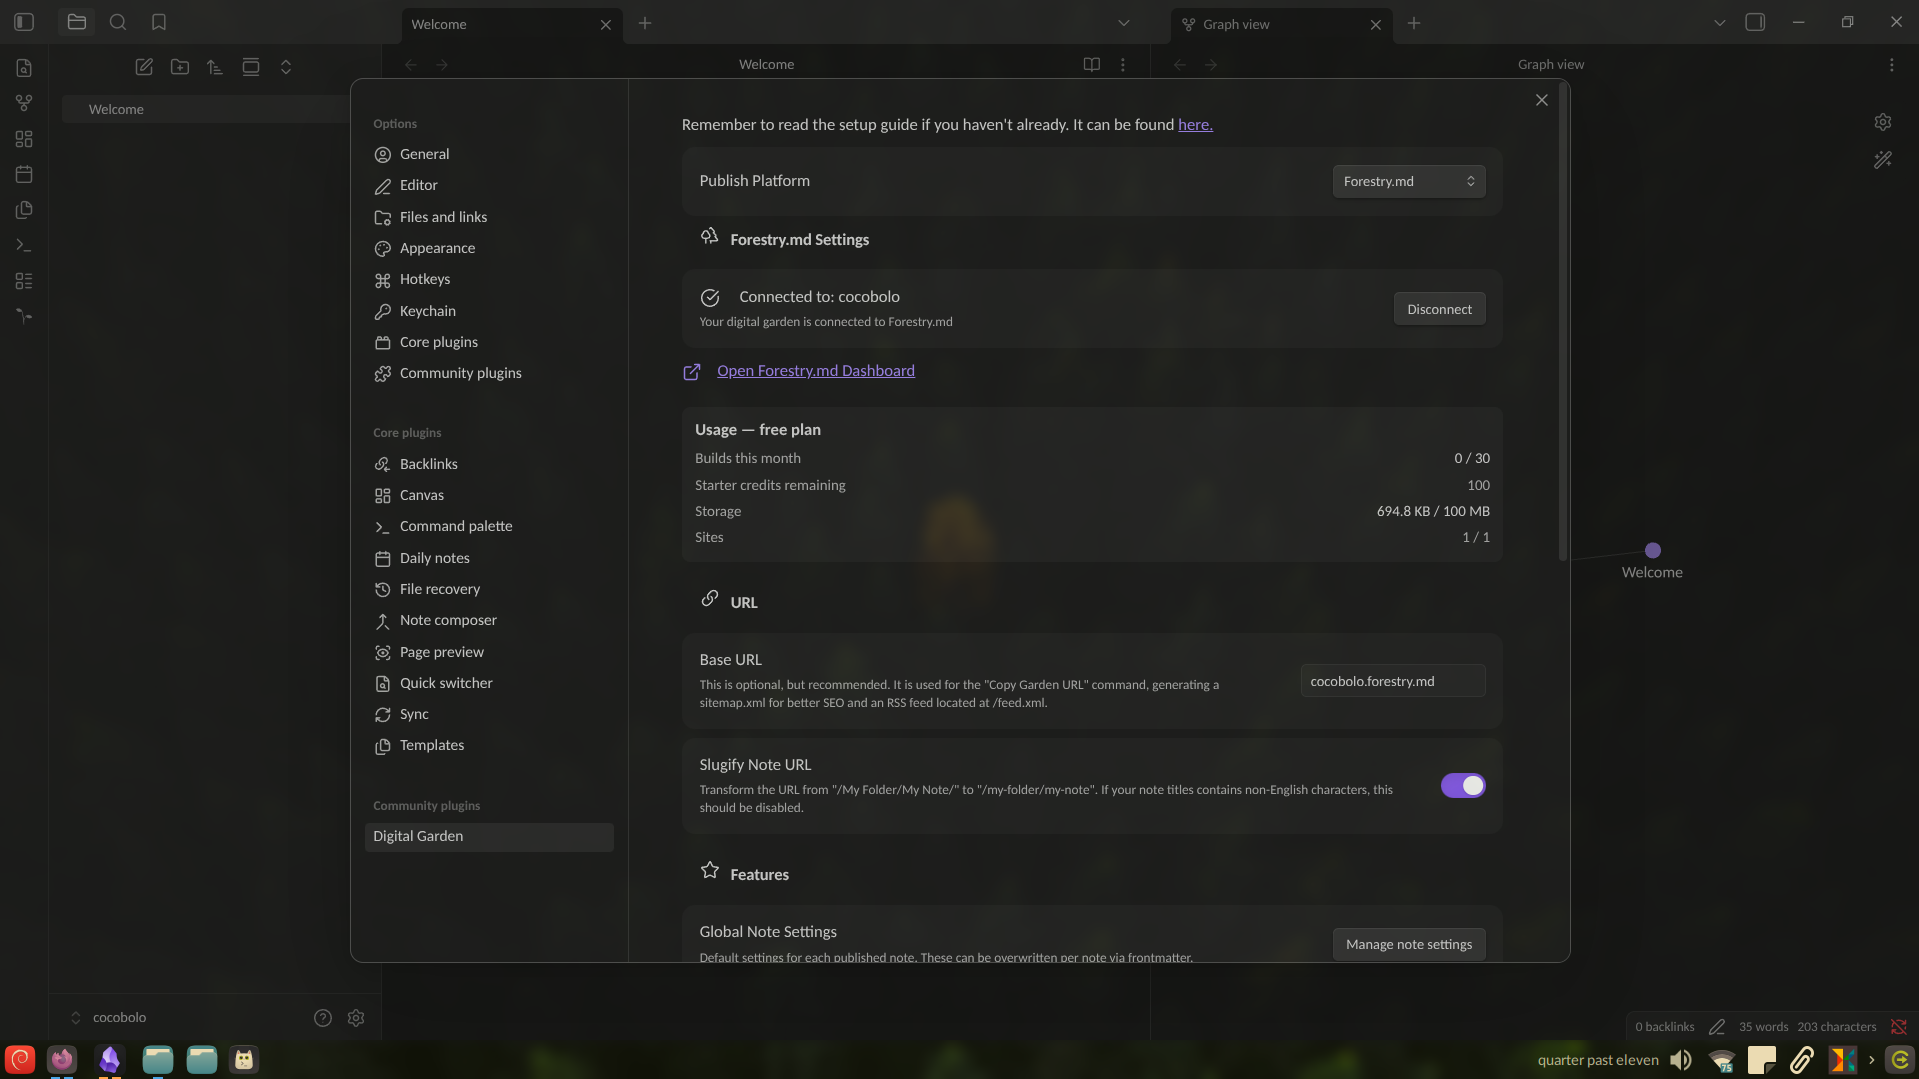Open the bookmarks icon
Image resolution: width=1919 pixels, height=1079 pixels.
(x=159, y=22)
